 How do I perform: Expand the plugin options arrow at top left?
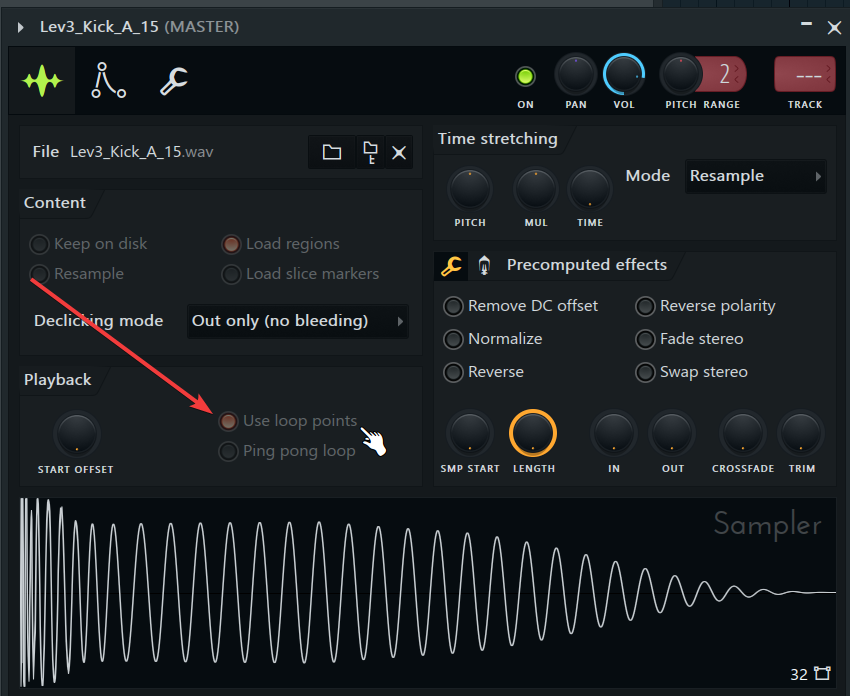click(18, 27)
